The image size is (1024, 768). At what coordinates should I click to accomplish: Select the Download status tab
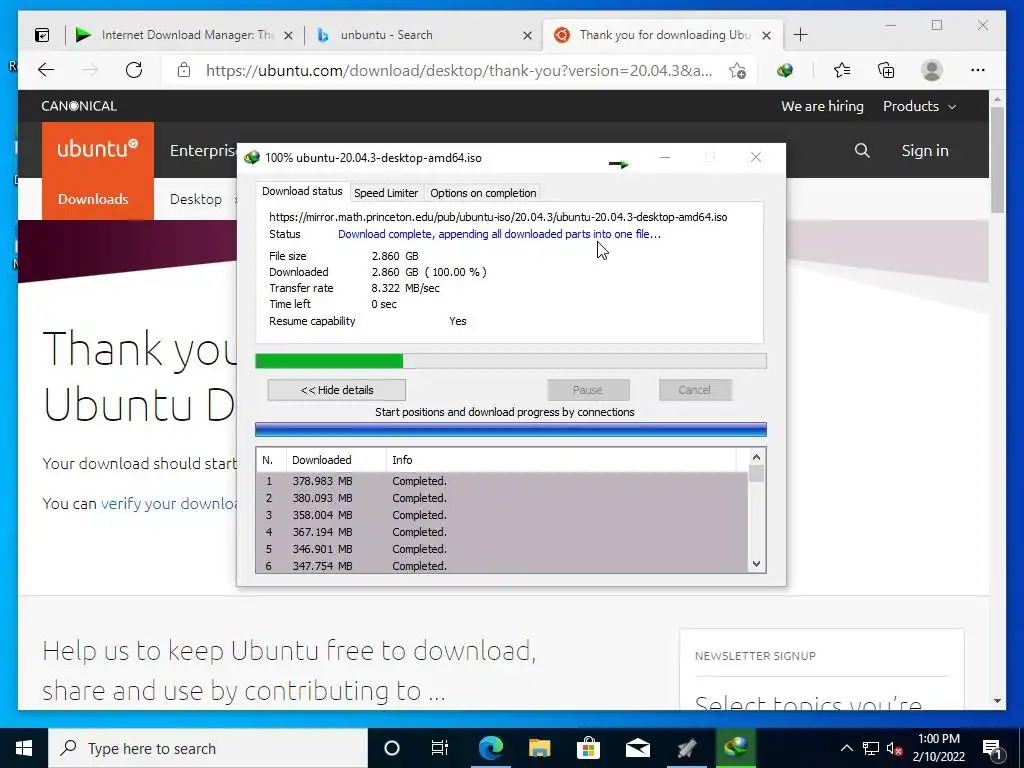[302, 191]
